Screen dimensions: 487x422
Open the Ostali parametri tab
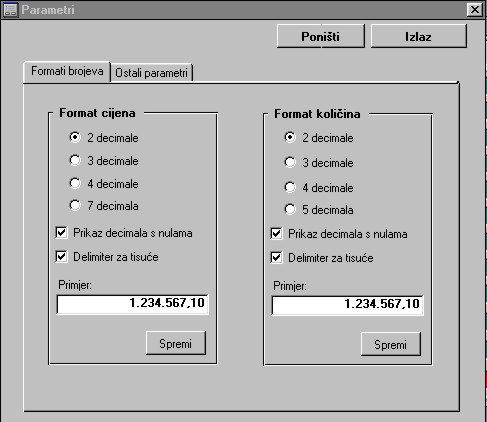coord(152,73)
